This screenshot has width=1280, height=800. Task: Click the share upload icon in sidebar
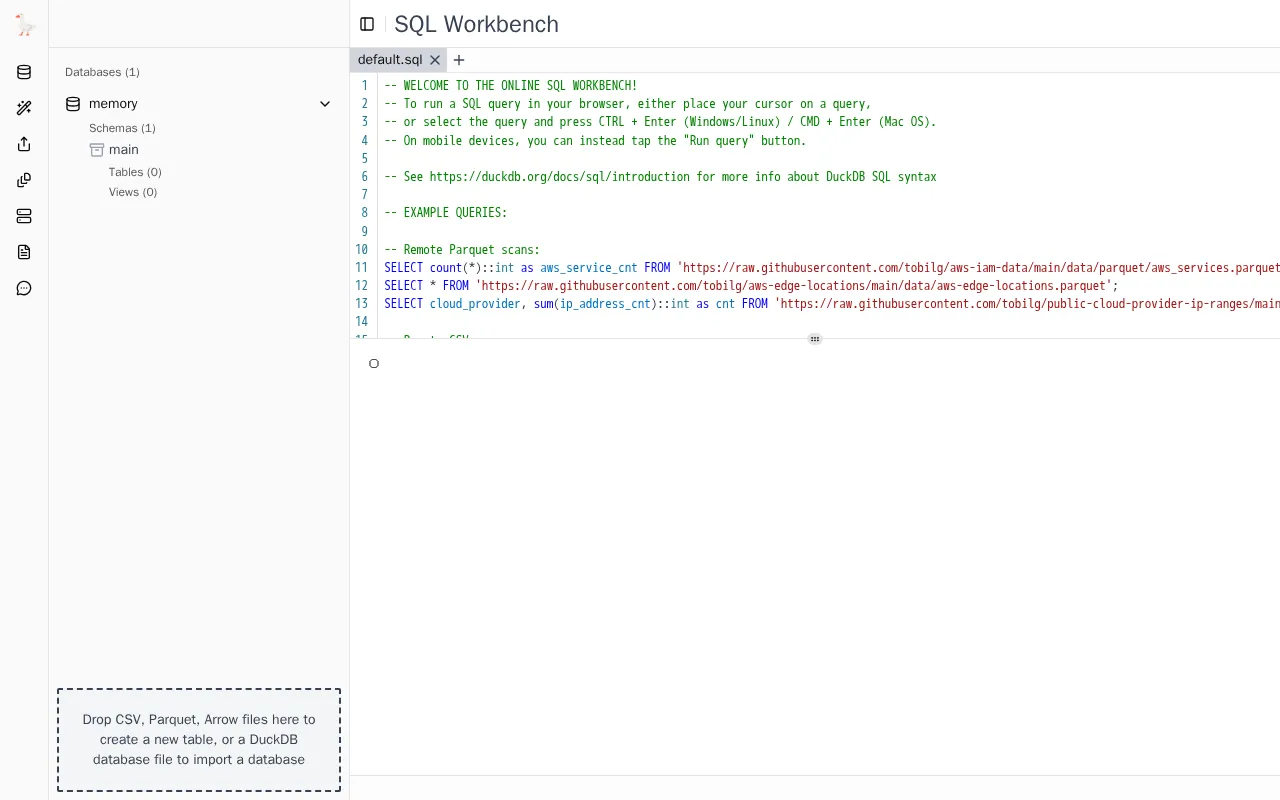[24, 144]
